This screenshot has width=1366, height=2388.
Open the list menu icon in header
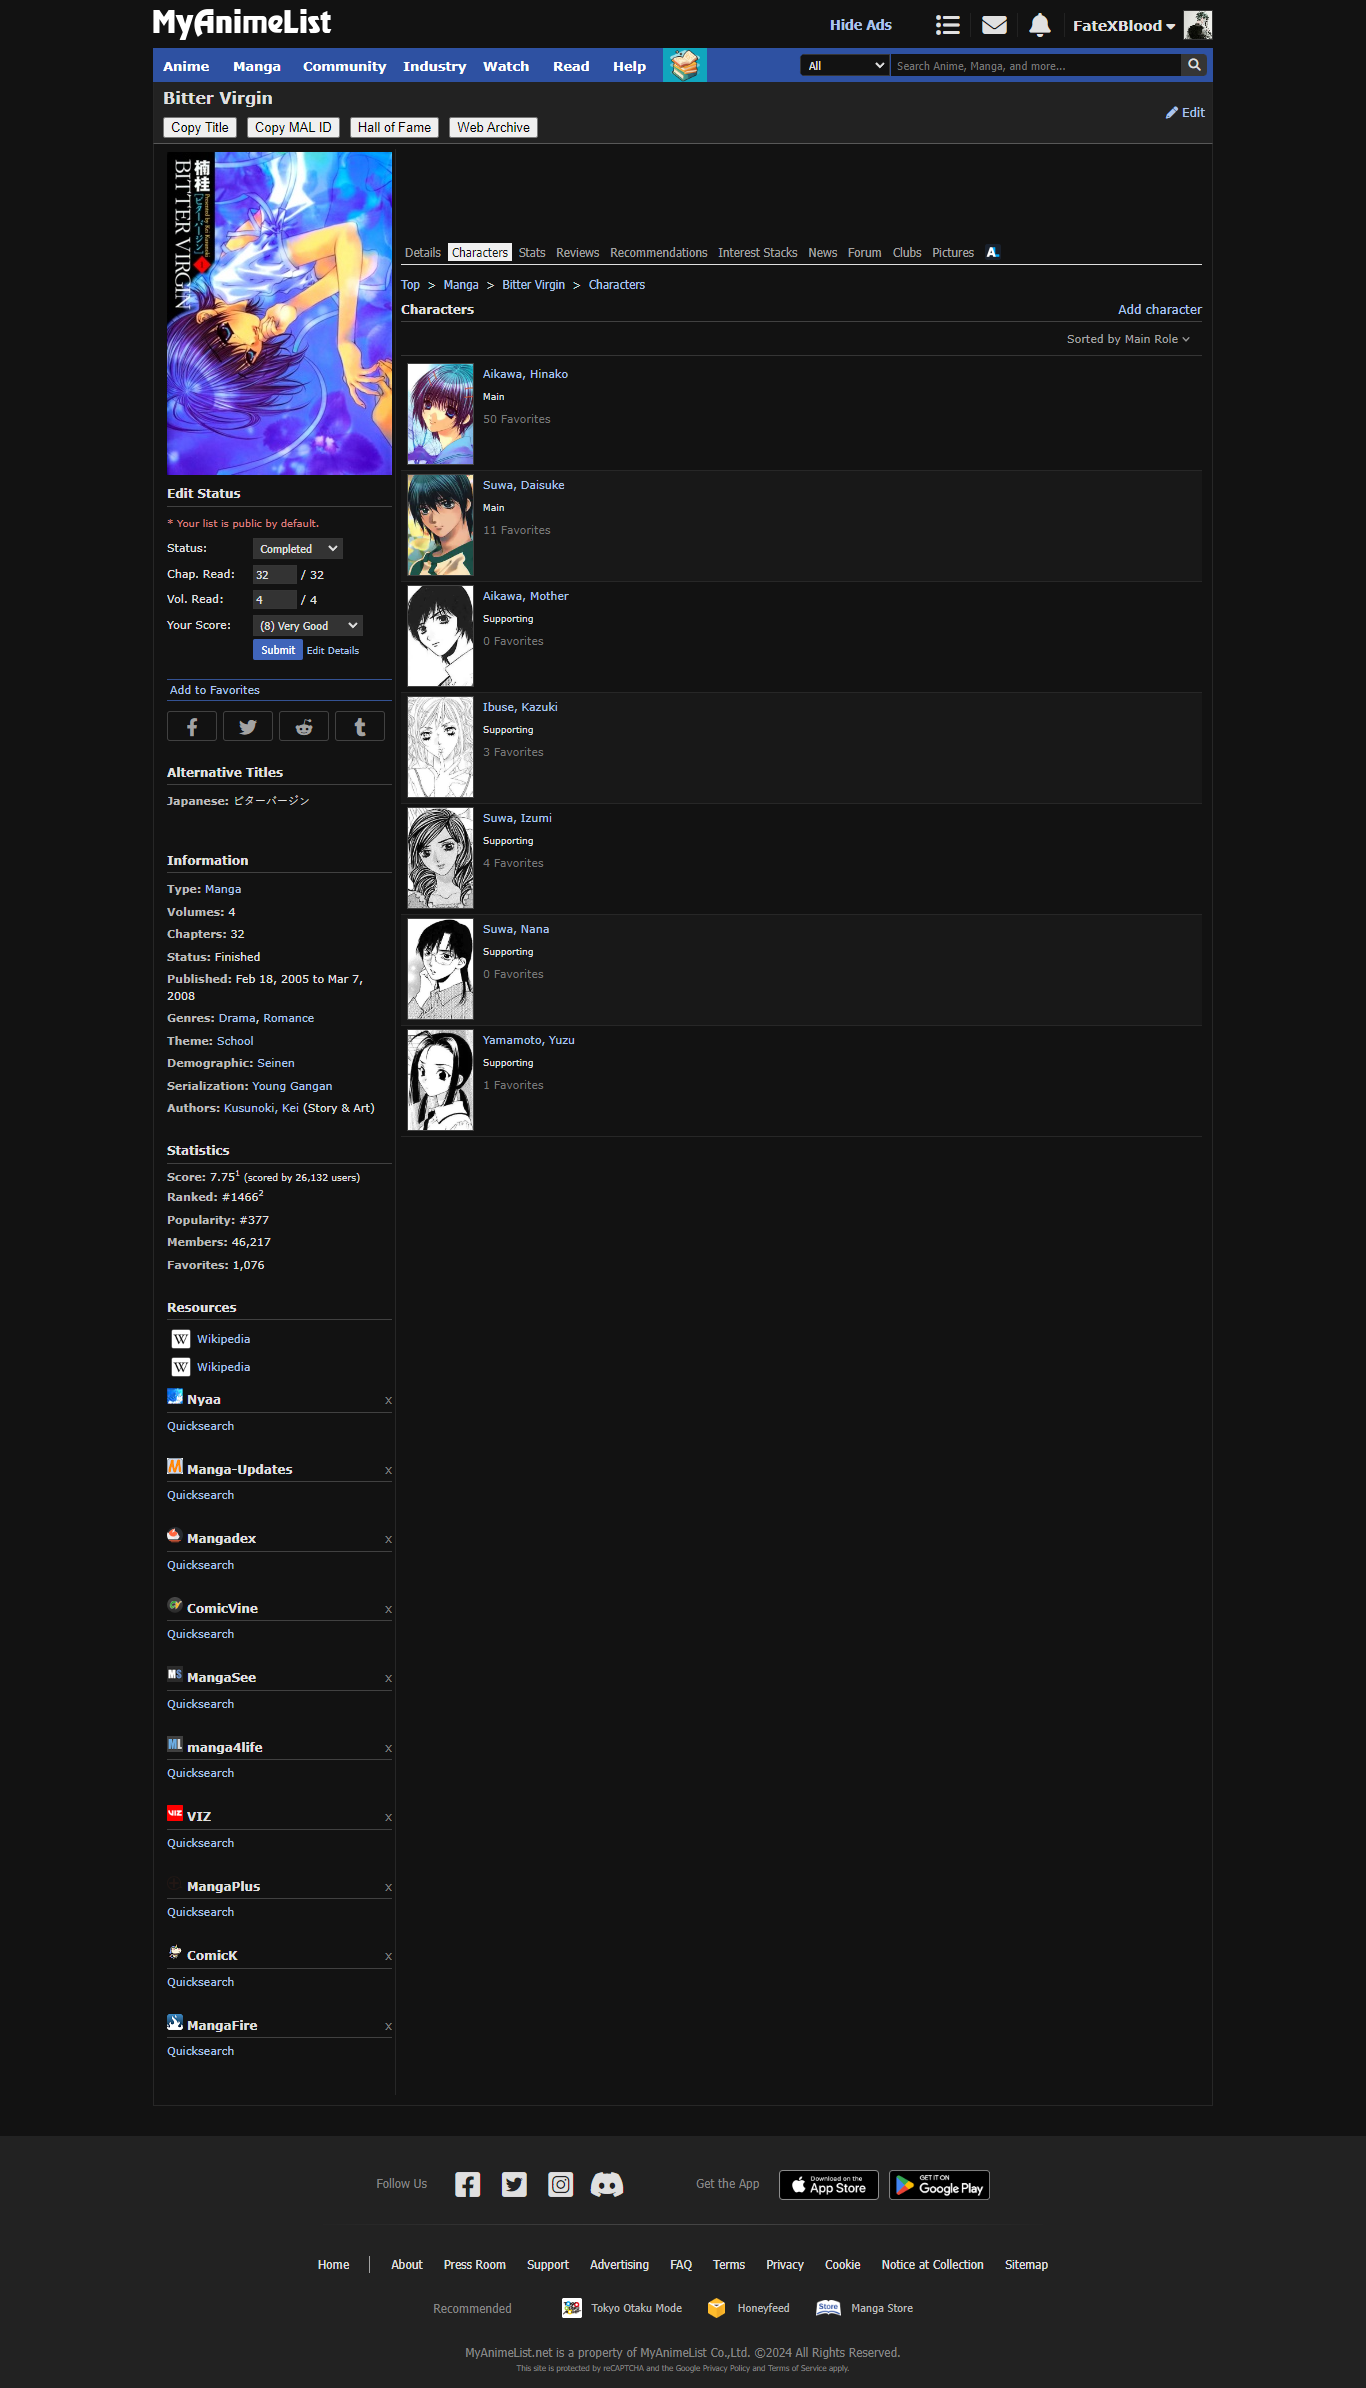pos(947,25)
